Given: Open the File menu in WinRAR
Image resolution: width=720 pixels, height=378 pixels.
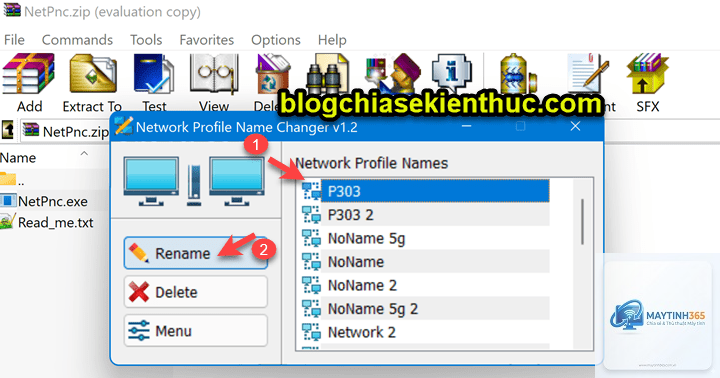Looking at the screenshot, I should (14, 40).
